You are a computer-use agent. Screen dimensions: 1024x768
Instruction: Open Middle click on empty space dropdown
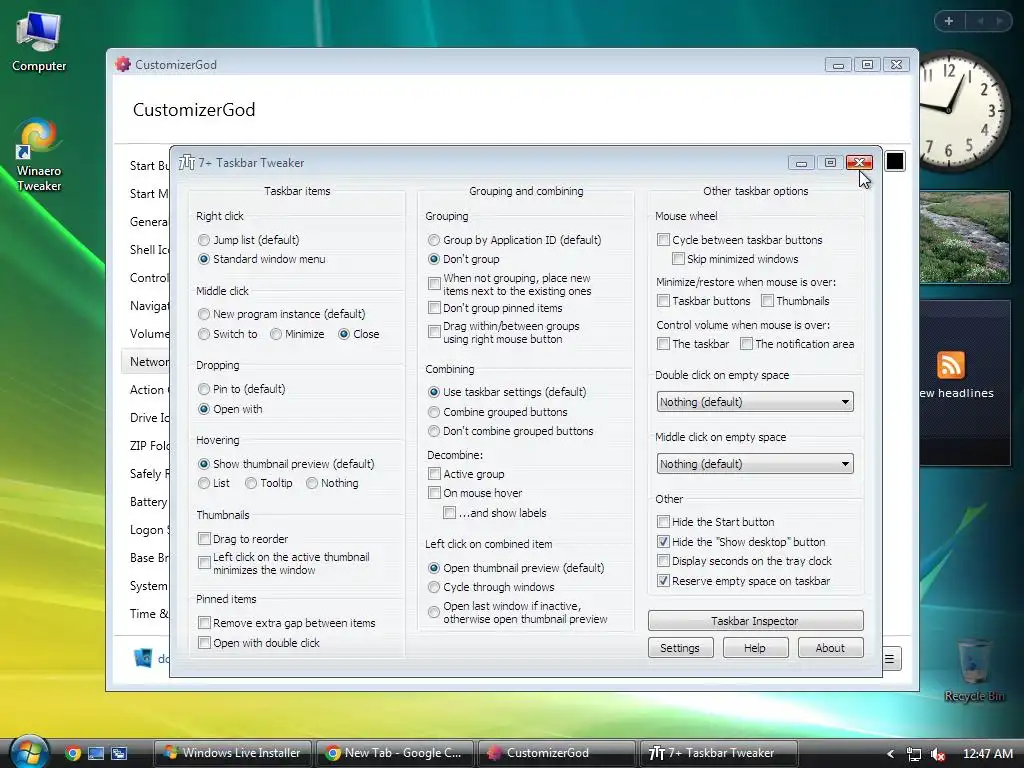pyautogui.click(x=755, y=464)
